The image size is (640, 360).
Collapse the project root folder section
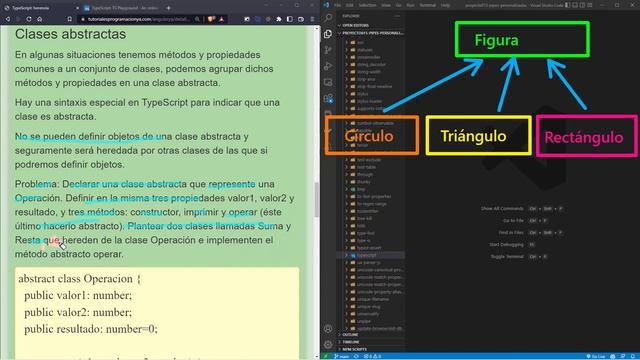point(371,33)
